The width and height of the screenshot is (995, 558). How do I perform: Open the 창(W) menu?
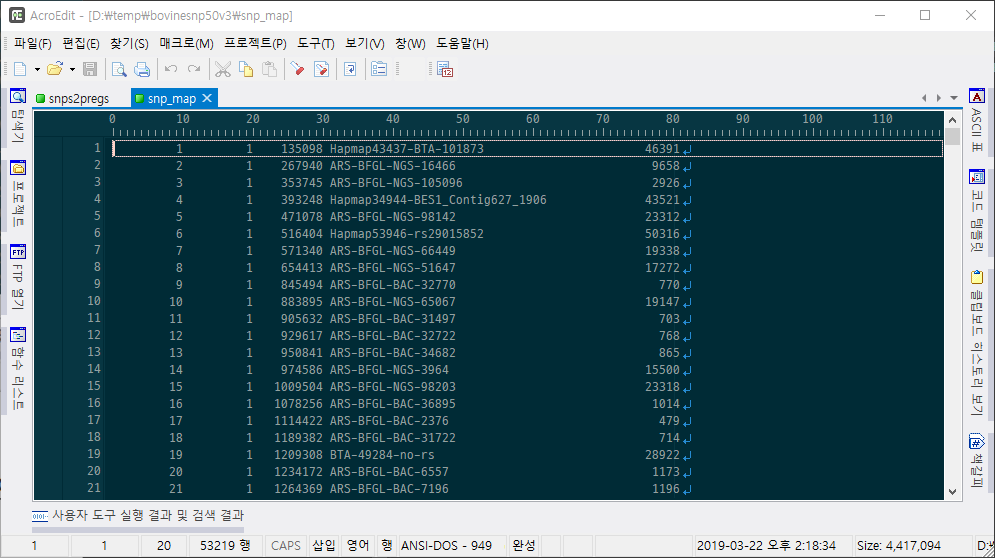(x=410, y=43)
